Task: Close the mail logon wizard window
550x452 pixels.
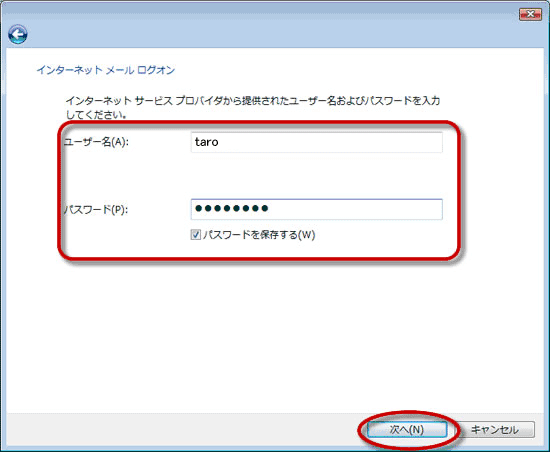Action: (530, 14)
